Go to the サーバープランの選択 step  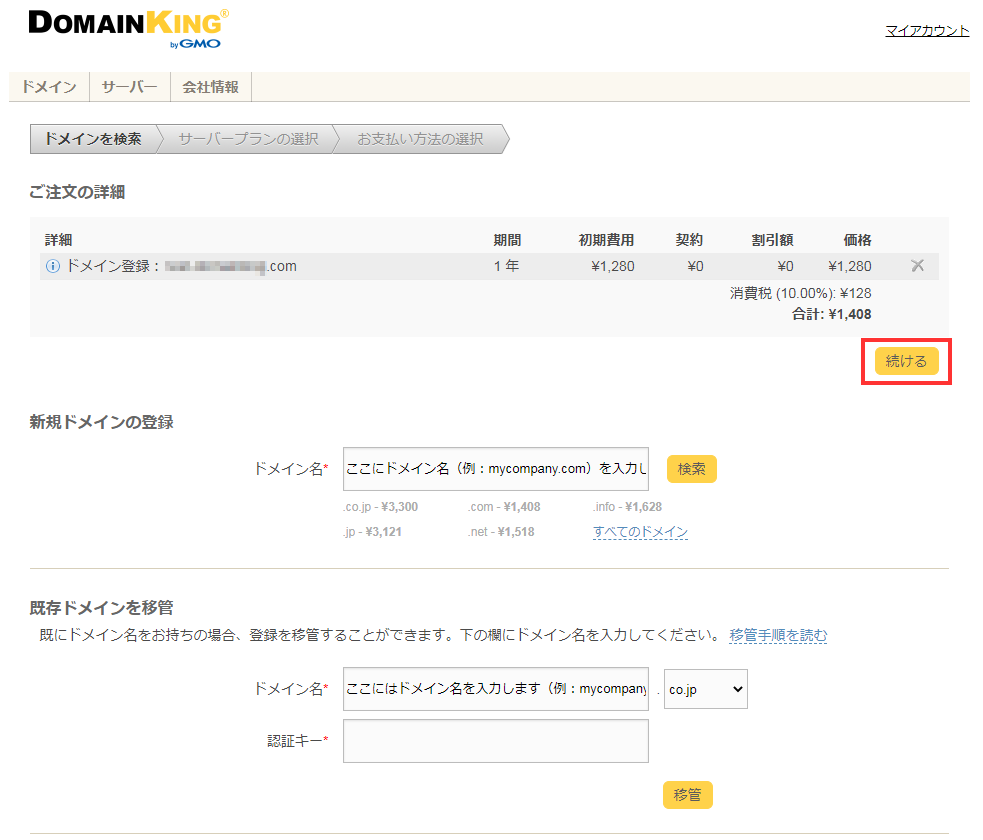click(248, 139)
